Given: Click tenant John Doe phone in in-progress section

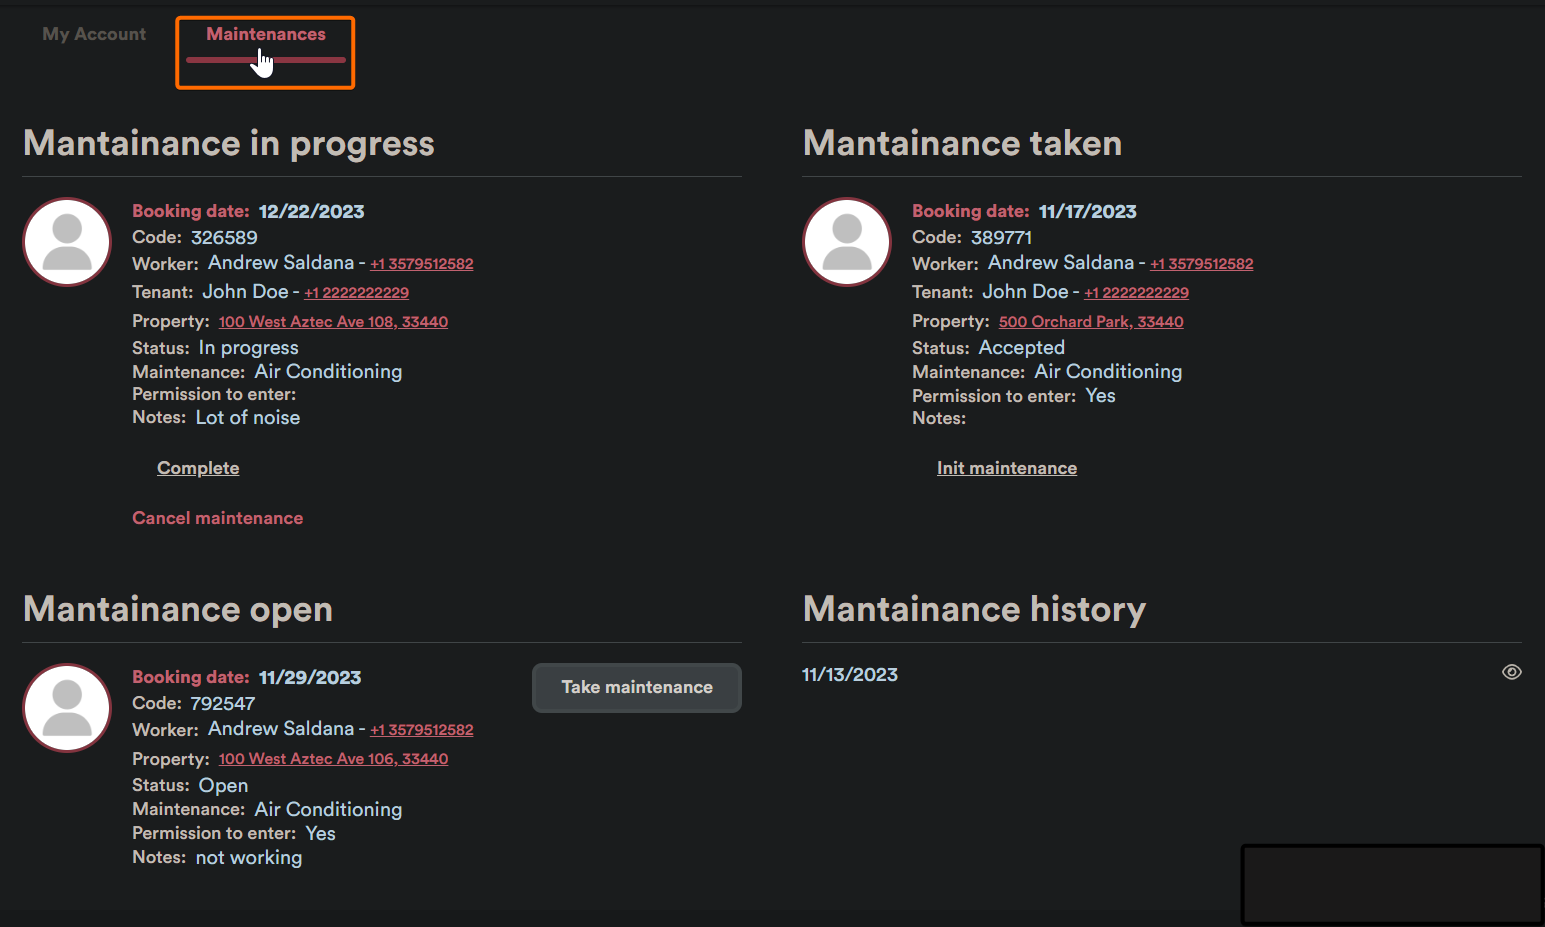Looking at the screenshot, I should (357, 293).
